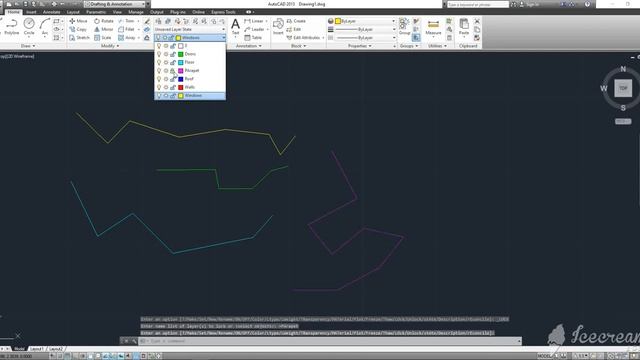The width and height of the screenshot is (640, 360).
Task: Activate the Copy tool
Action: tap(78, 29)
